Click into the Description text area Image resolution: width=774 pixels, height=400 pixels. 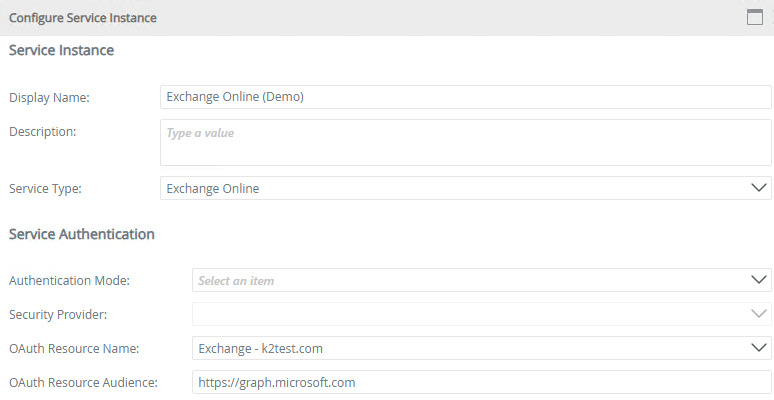click(465, 143)
